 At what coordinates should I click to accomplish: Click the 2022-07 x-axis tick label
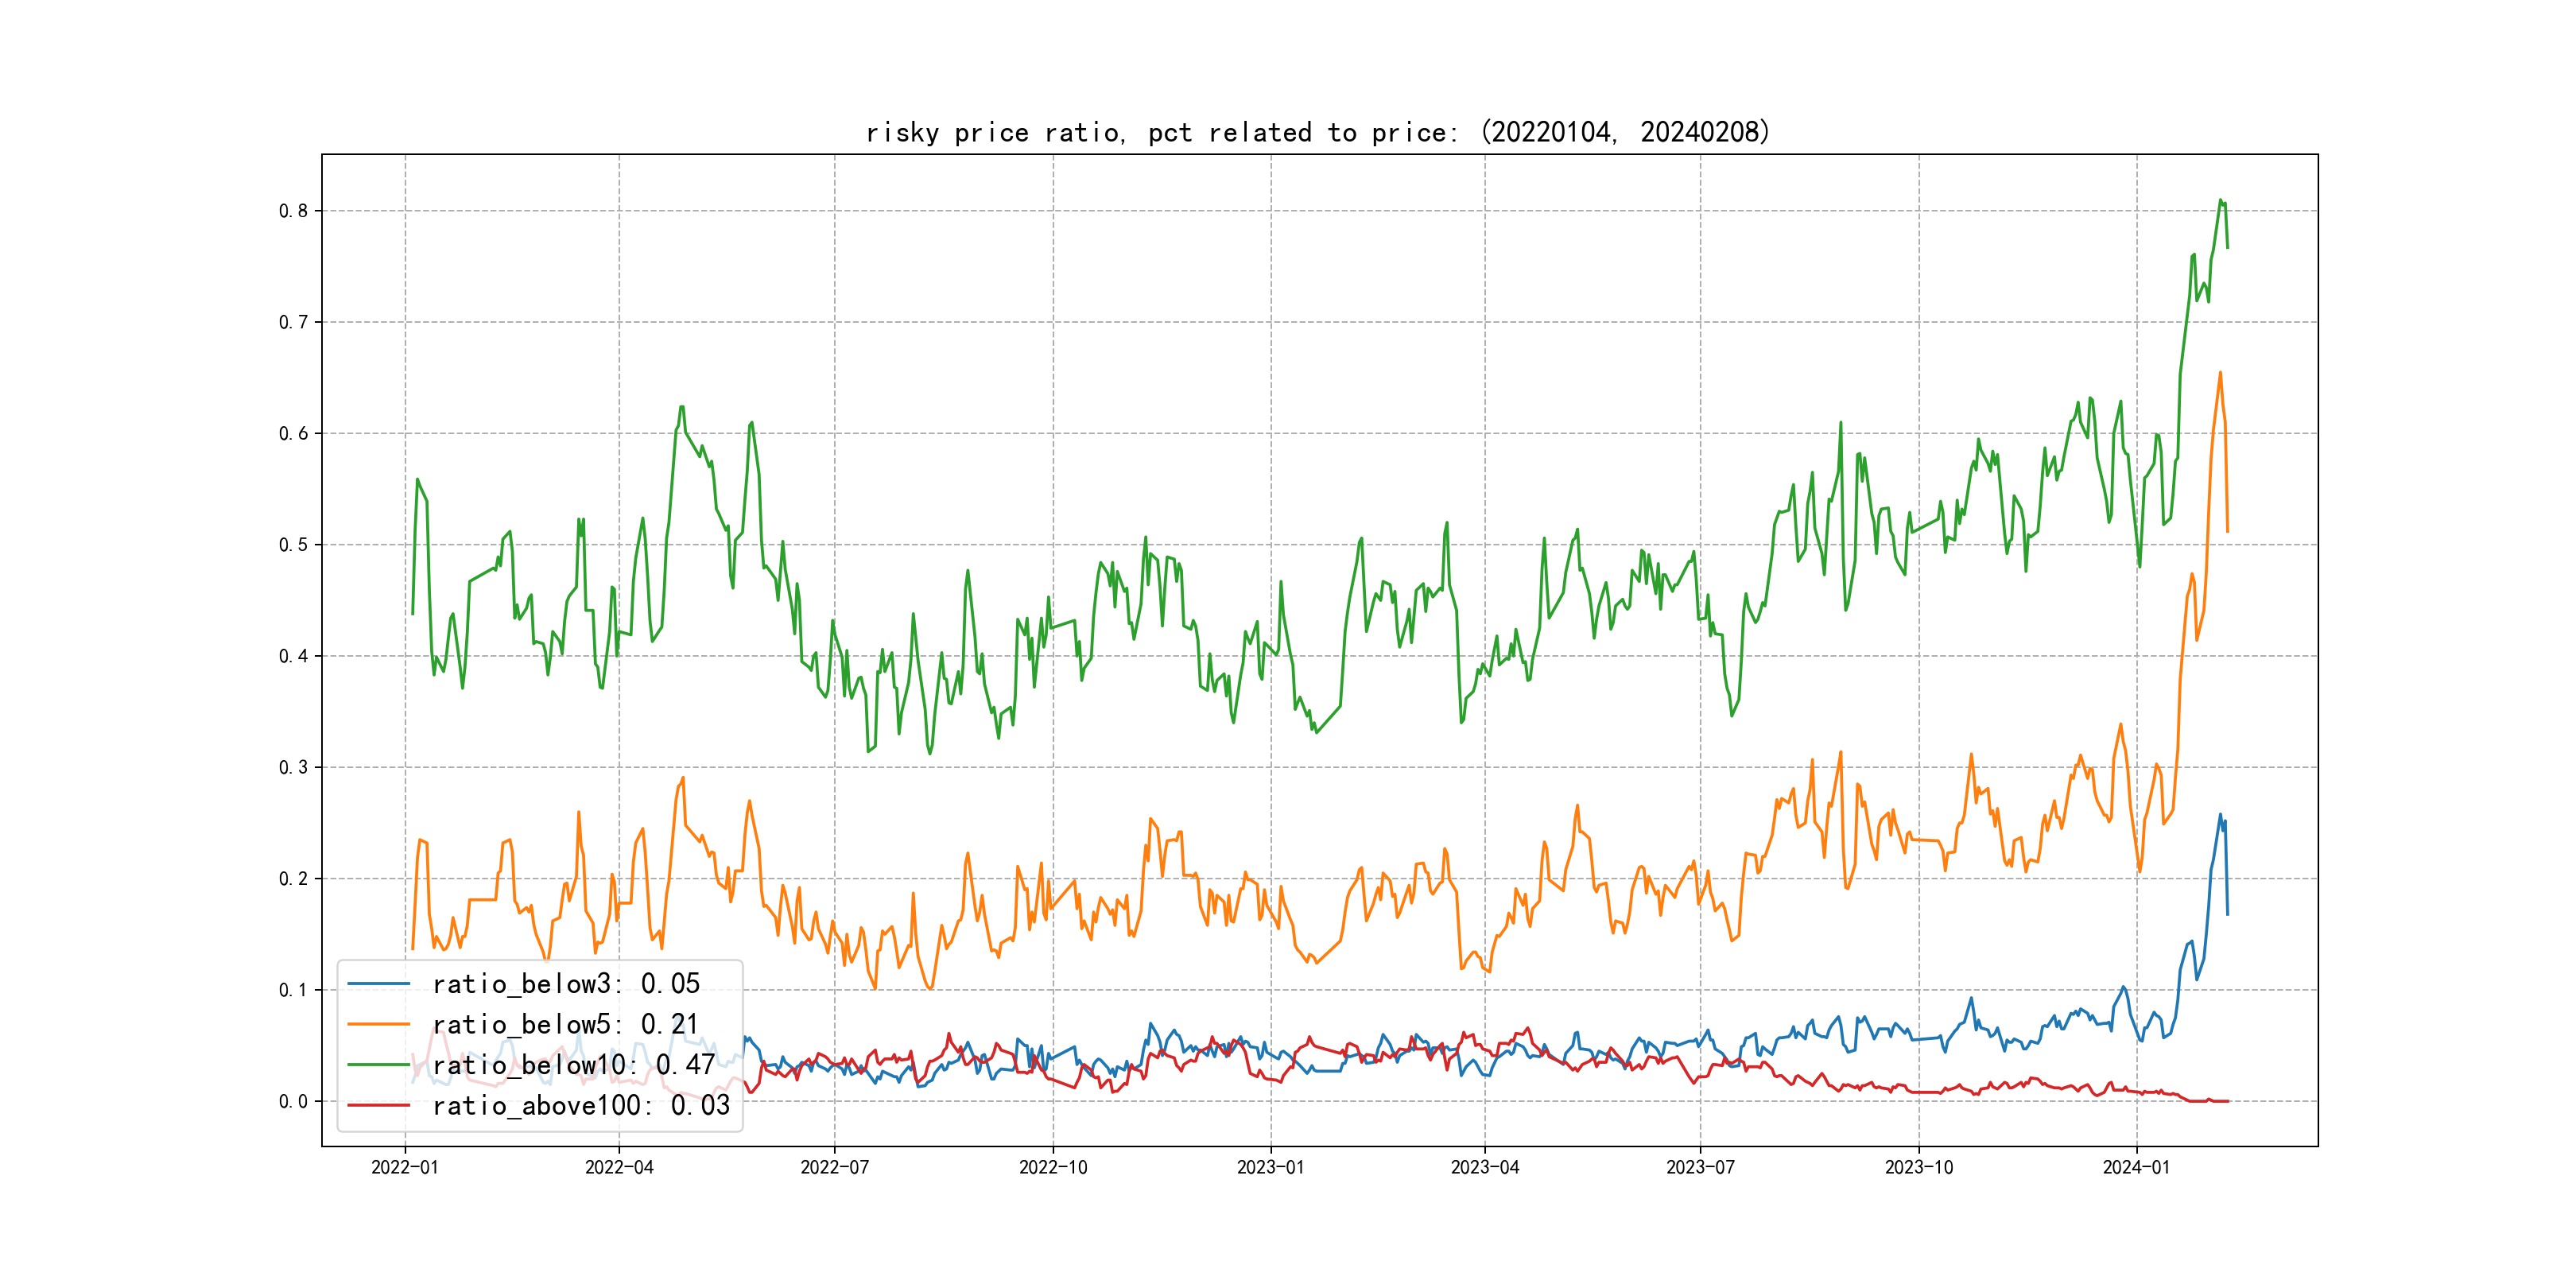(834, 1168)
